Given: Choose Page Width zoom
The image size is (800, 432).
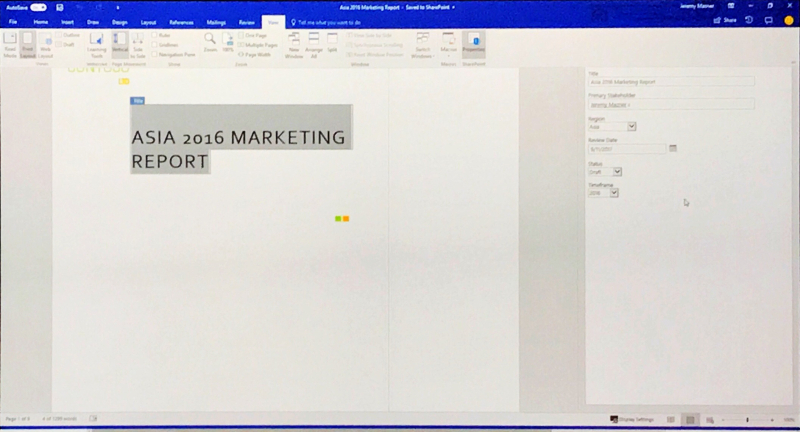Looking at the screenshot, I should point(255,55).
